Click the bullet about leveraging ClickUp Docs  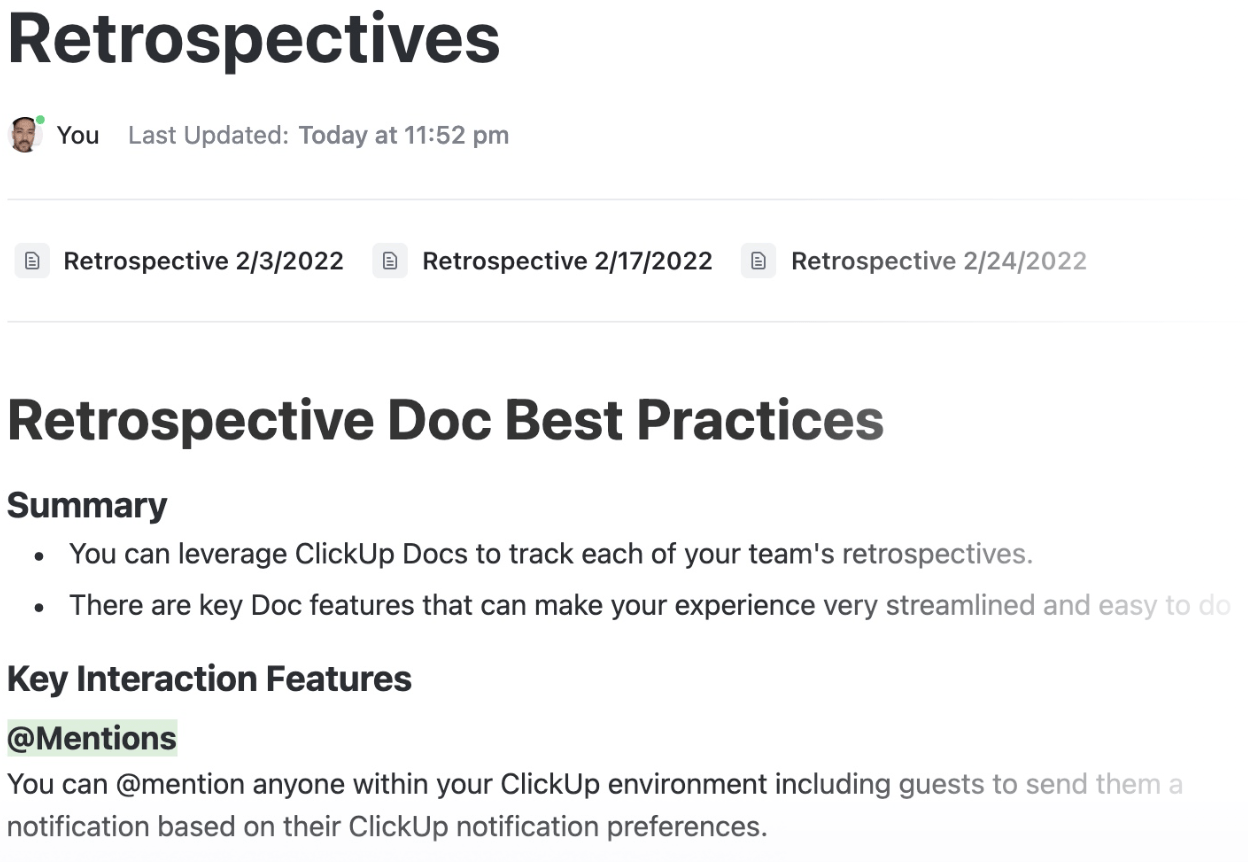tap(551, 554)
